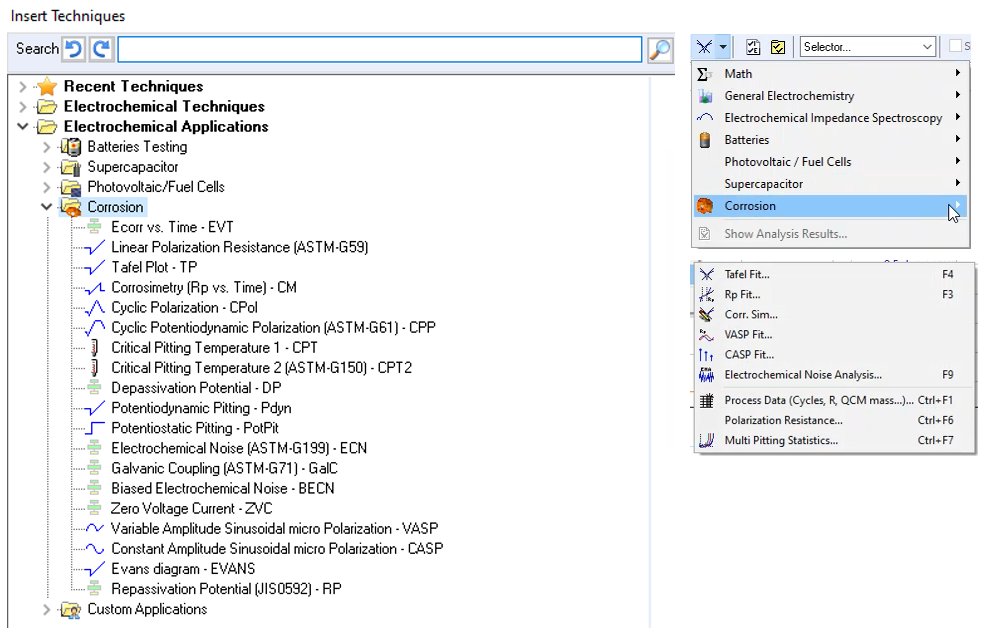The height and width of the screenshot is (636, 988).
Task: Select Tafel Plot - TP technique
Action: 154,267
